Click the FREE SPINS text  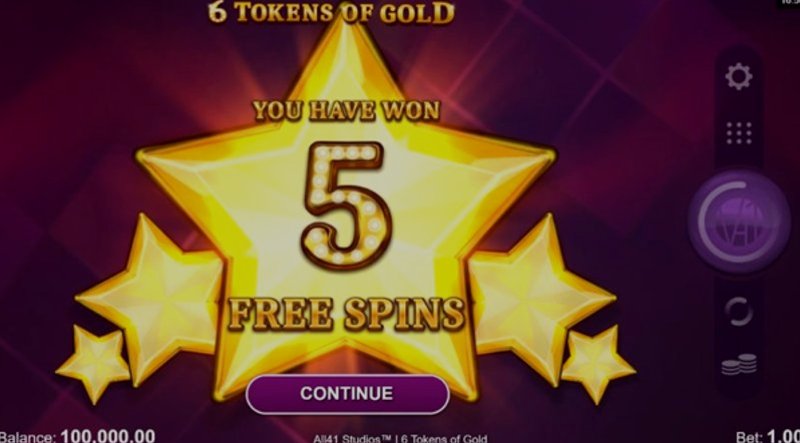(x=346, y=312)
